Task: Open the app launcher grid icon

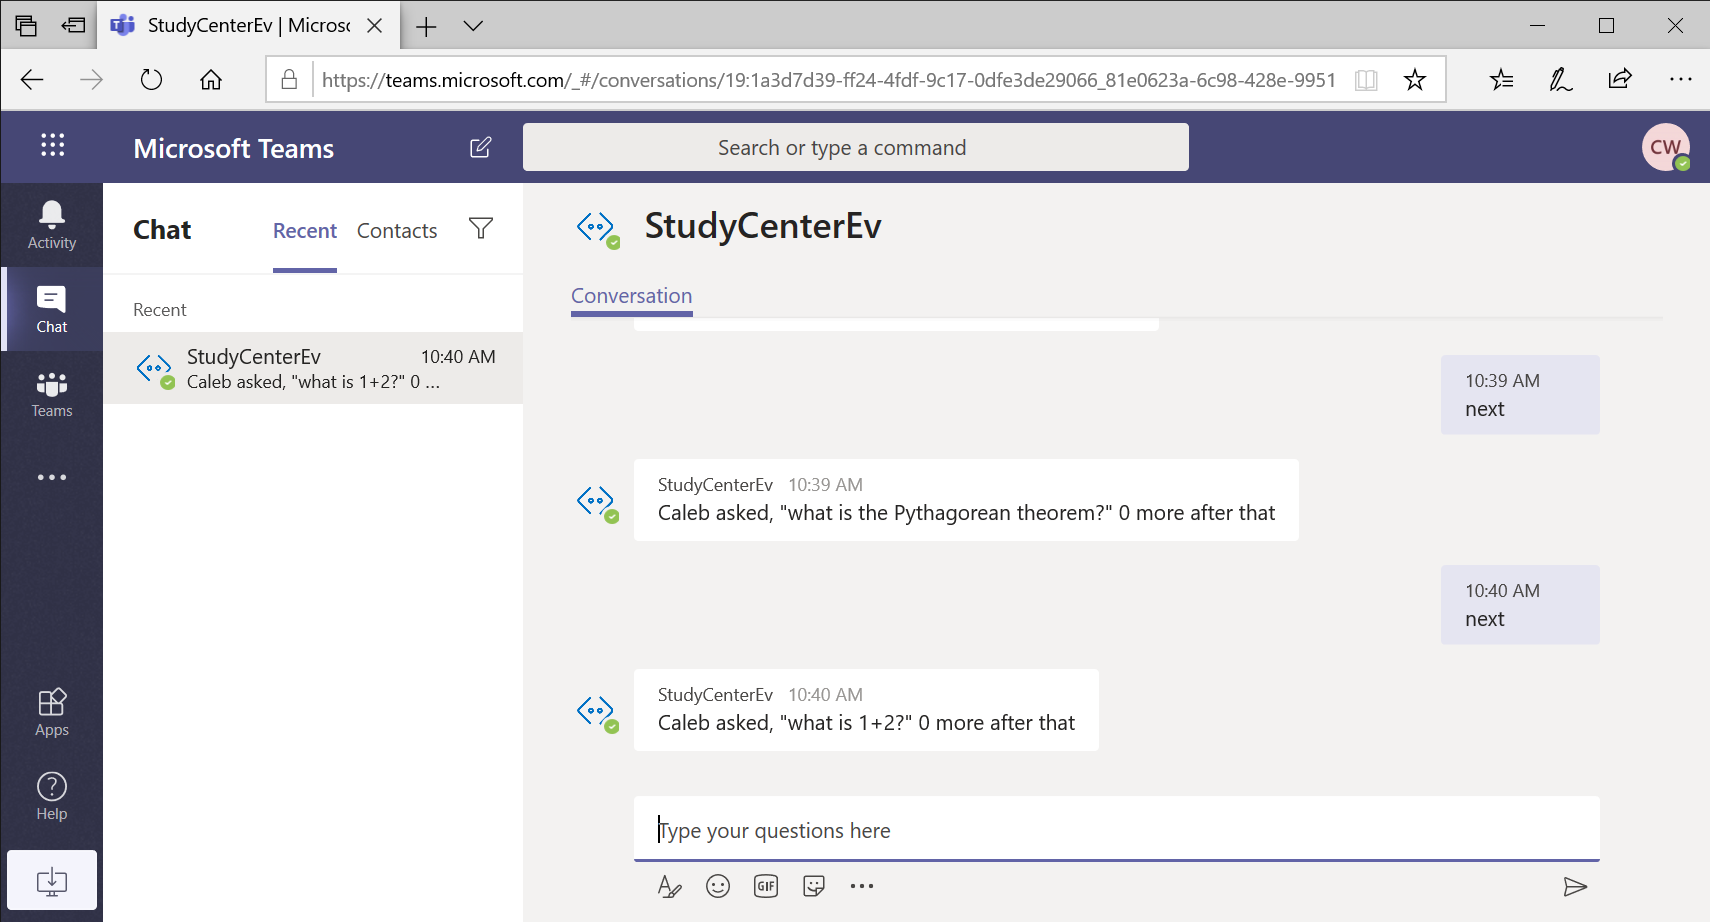Action: (52, 146)
